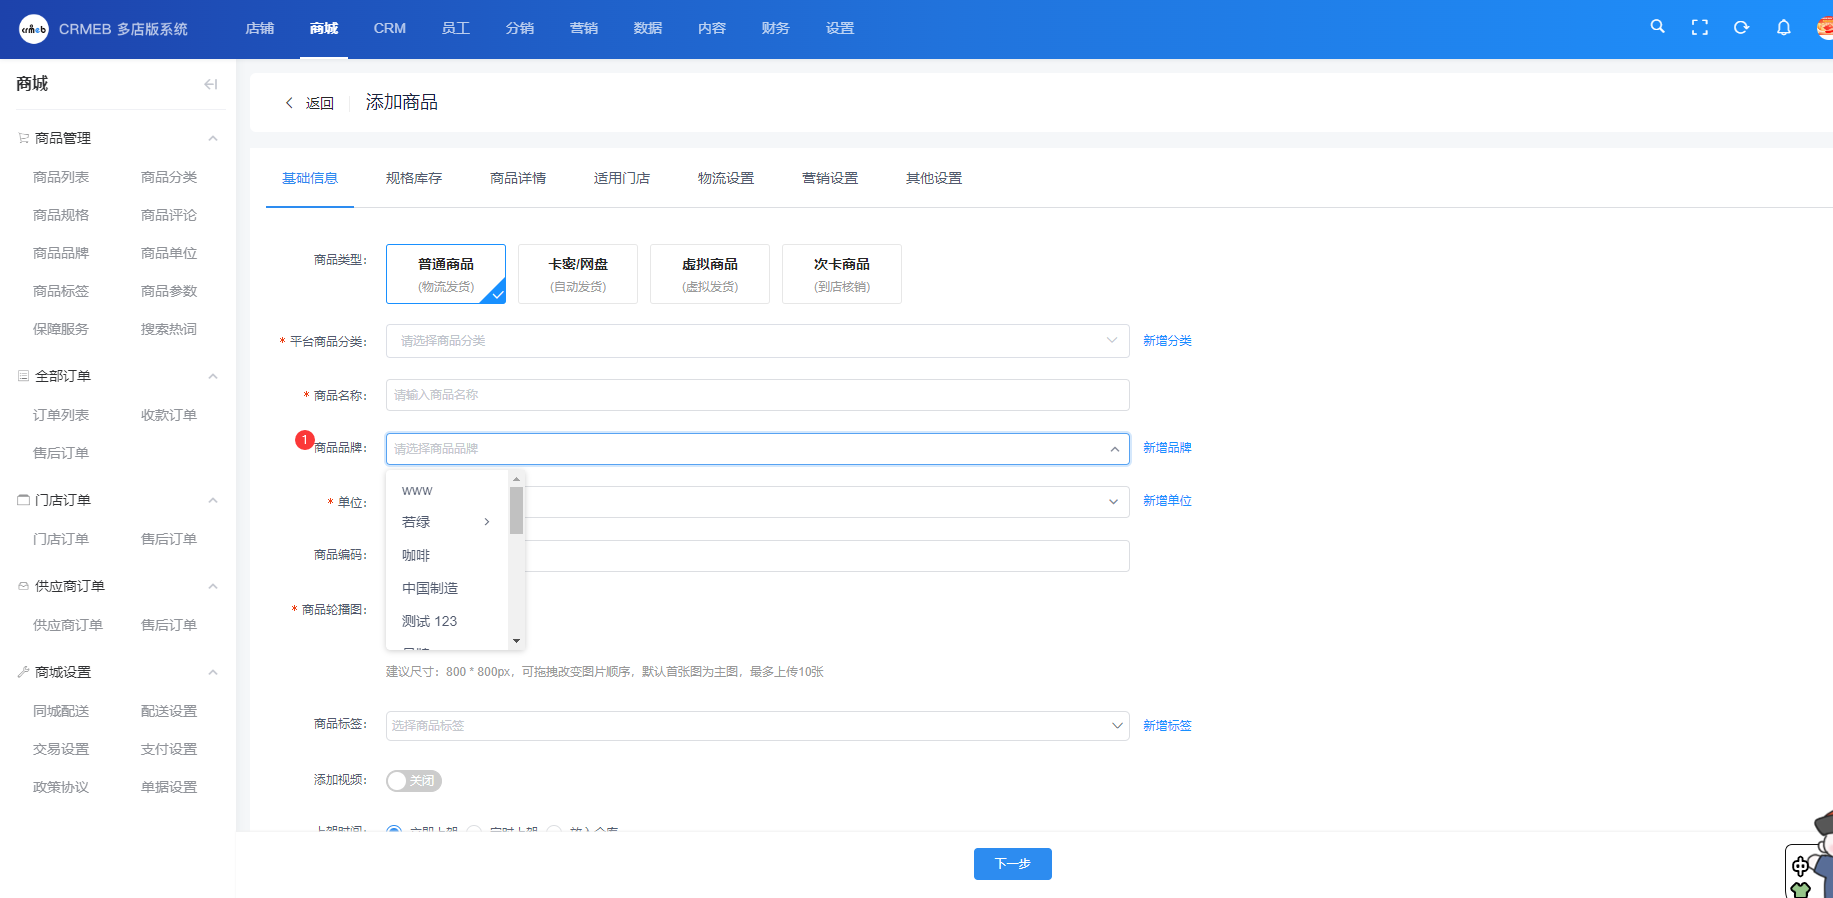The height and width of the screenshot is (898, 1833).
Task: Select the 虚拟商品 product type
Action: click(709, 274)
